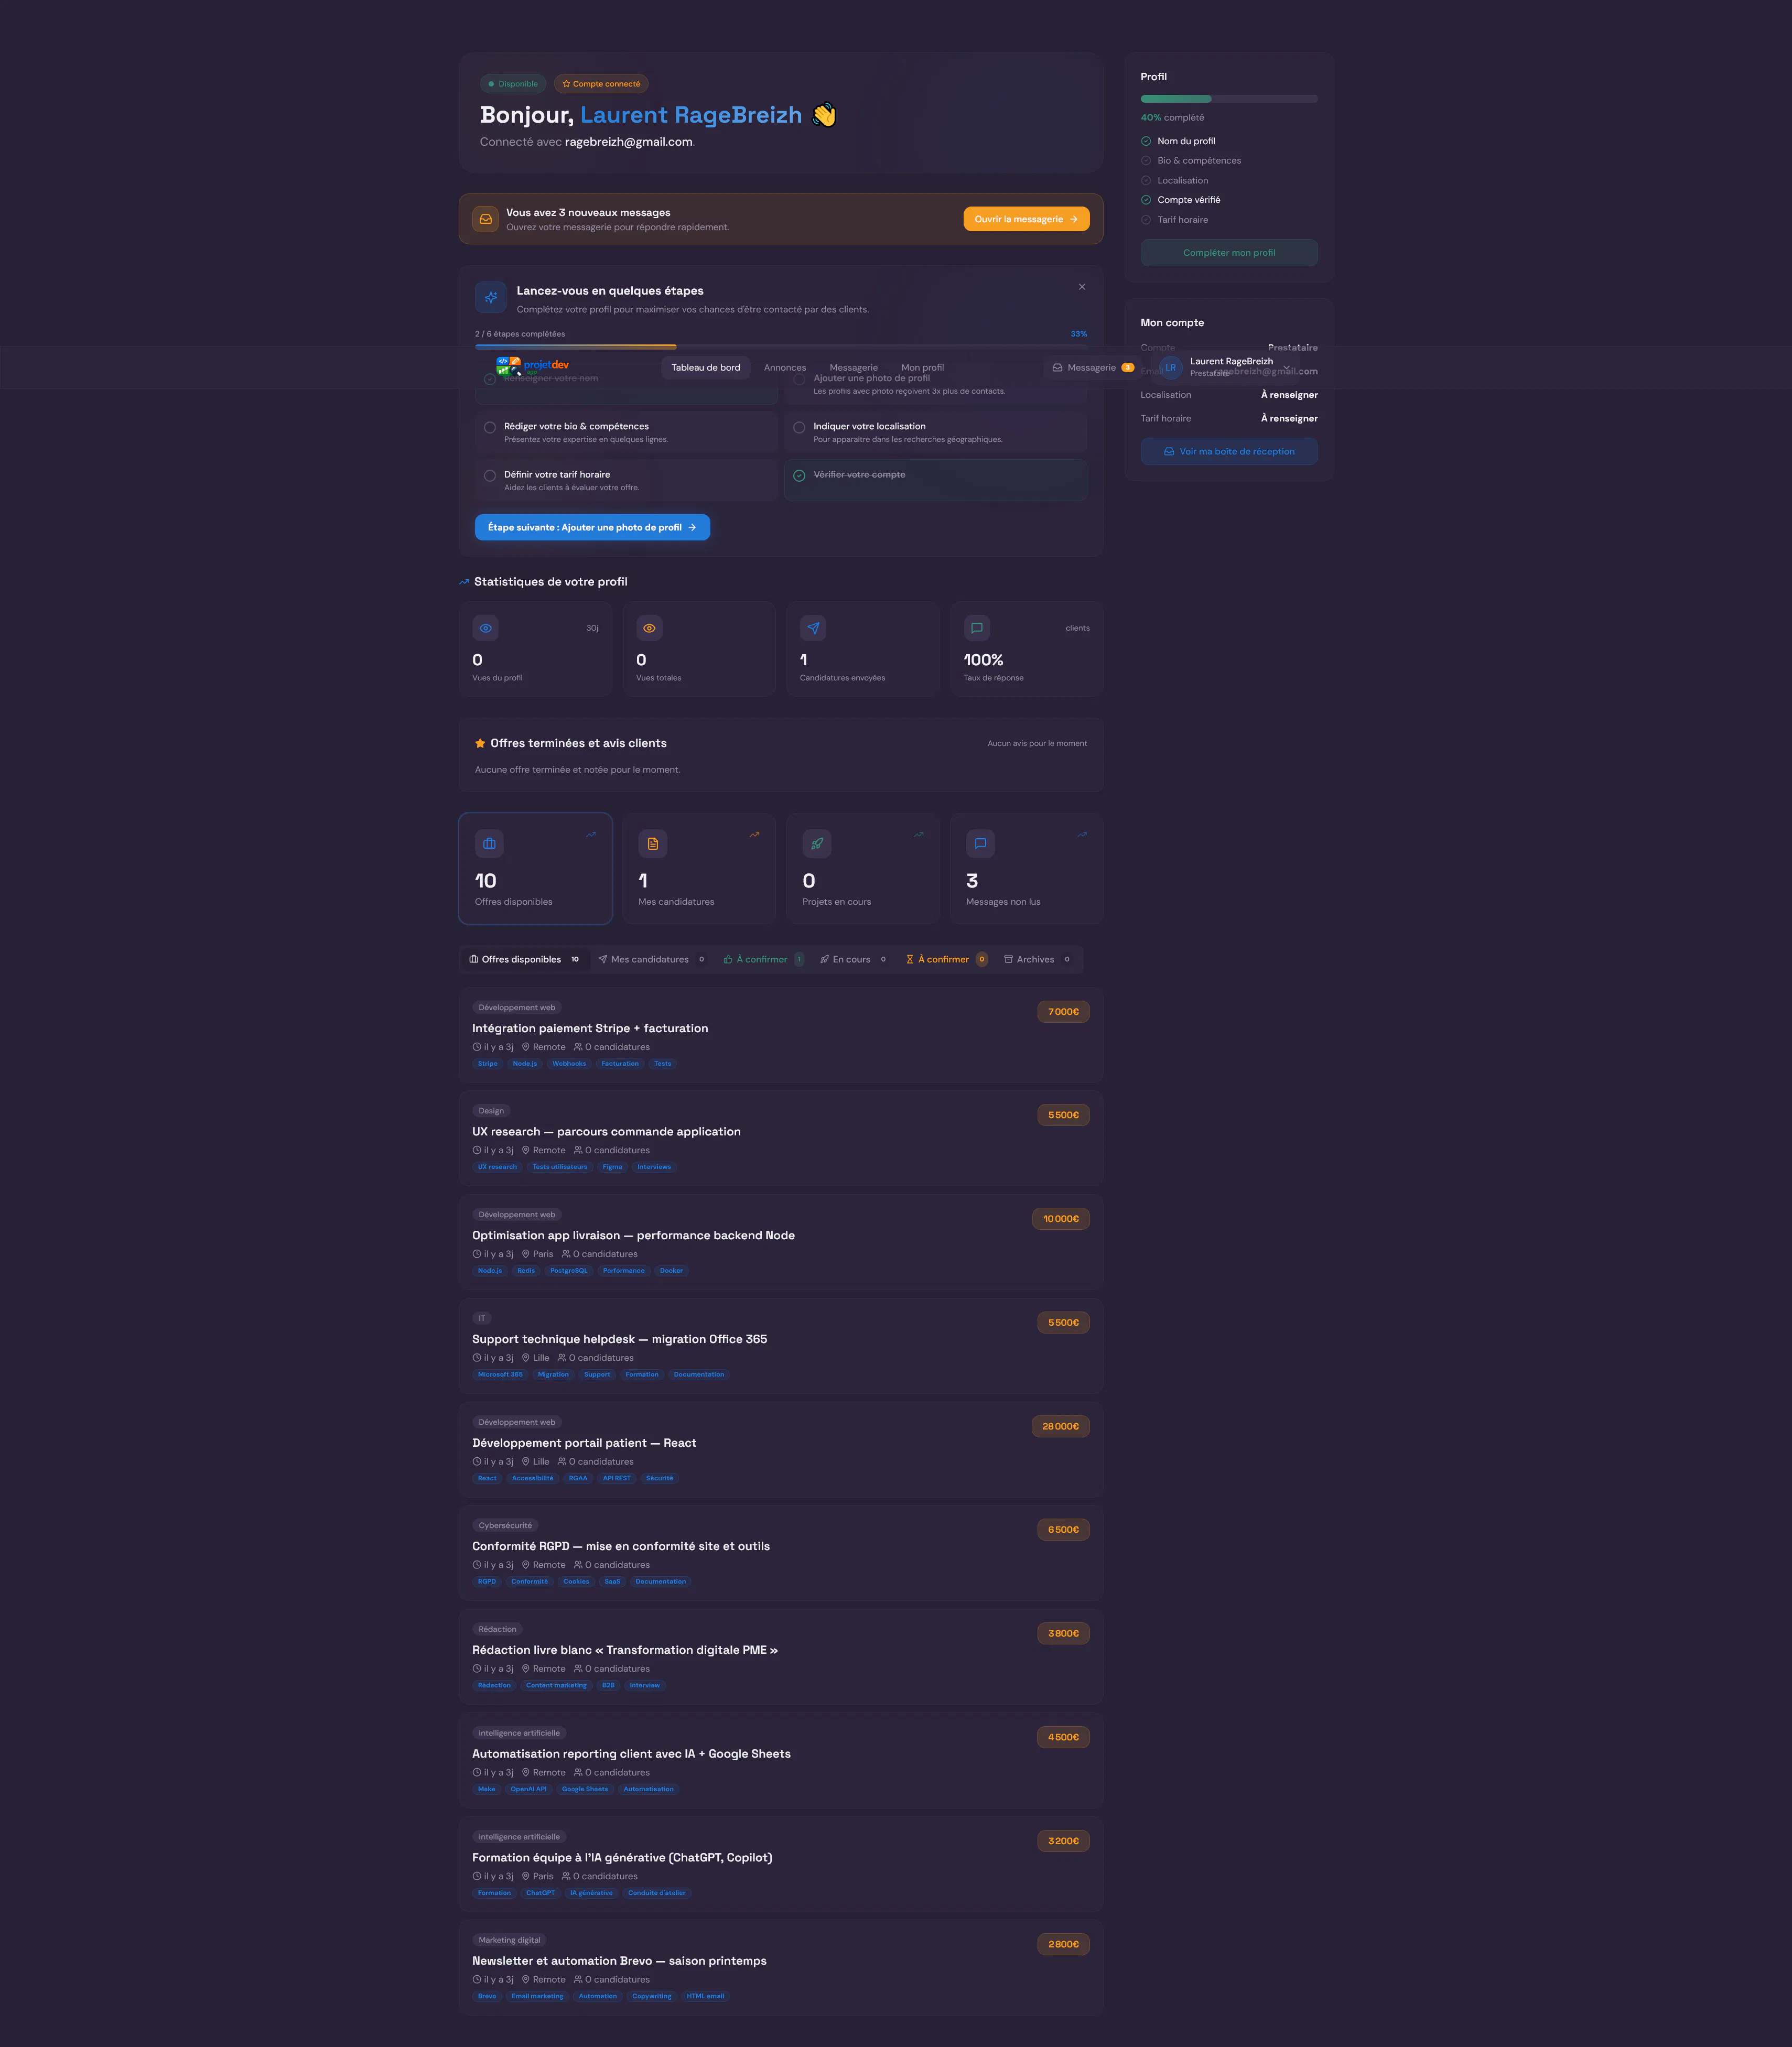Tick the circle for Indiquer votre localisation
1792x2047 pixels.
click(x=799, y=427)
